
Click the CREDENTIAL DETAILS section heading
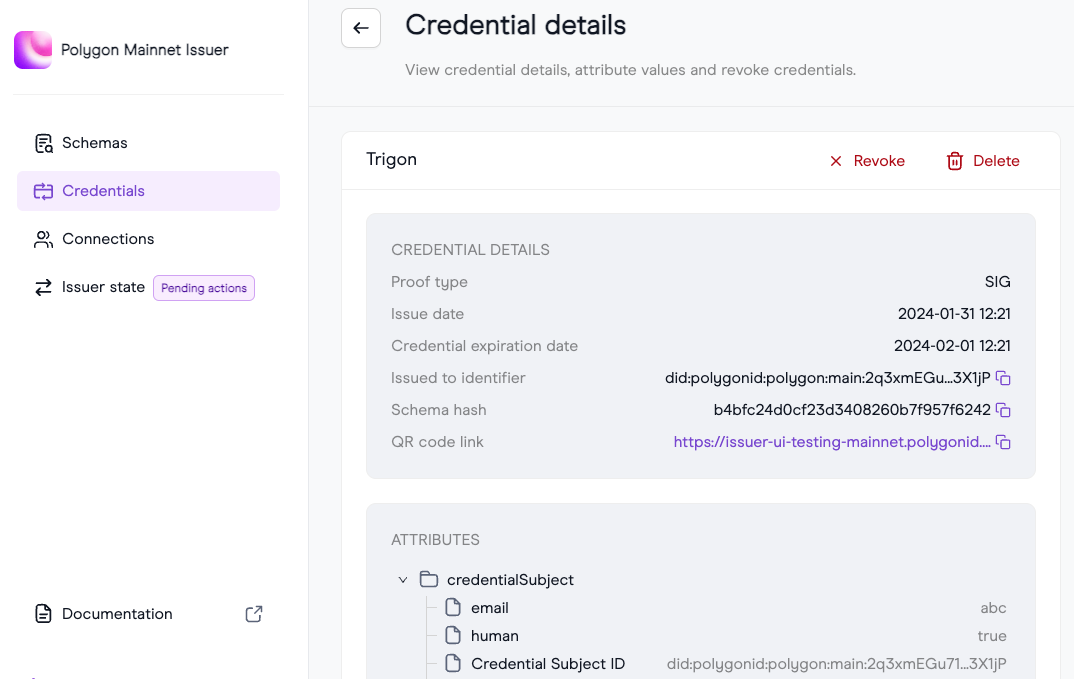pos(470,250)
